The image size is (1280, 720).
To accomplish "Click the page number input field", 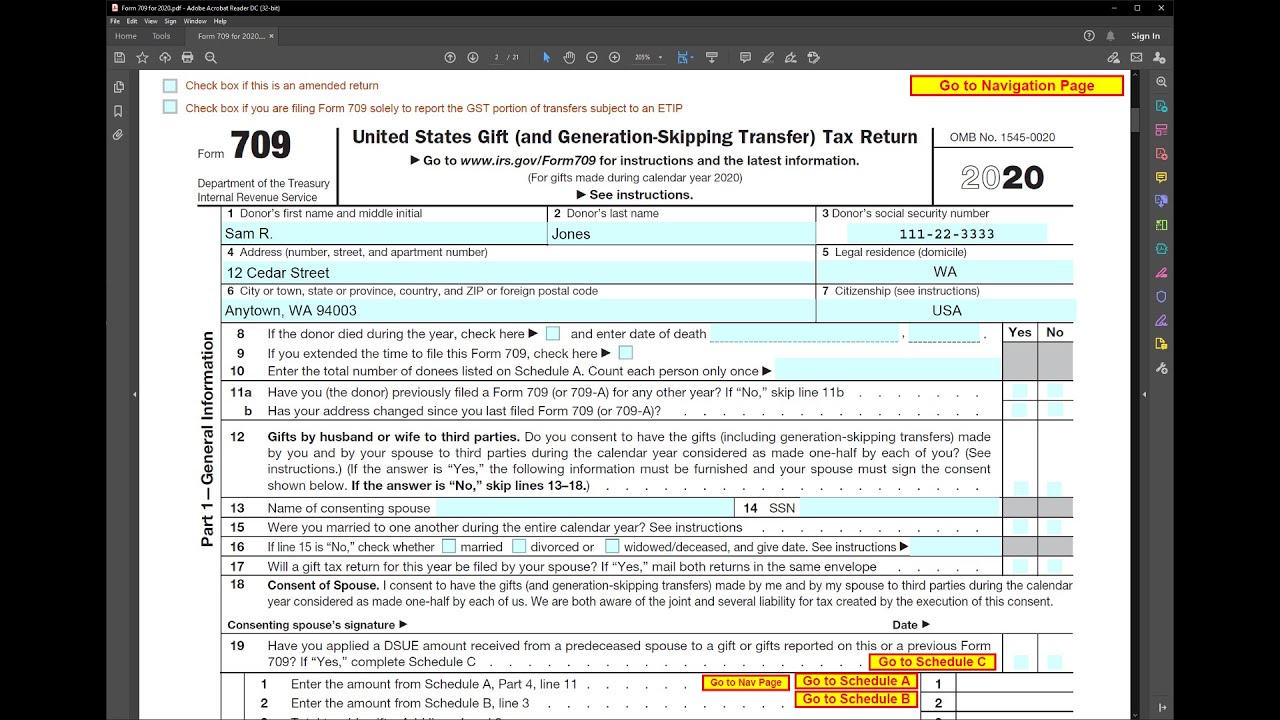I will pos(496,57).
